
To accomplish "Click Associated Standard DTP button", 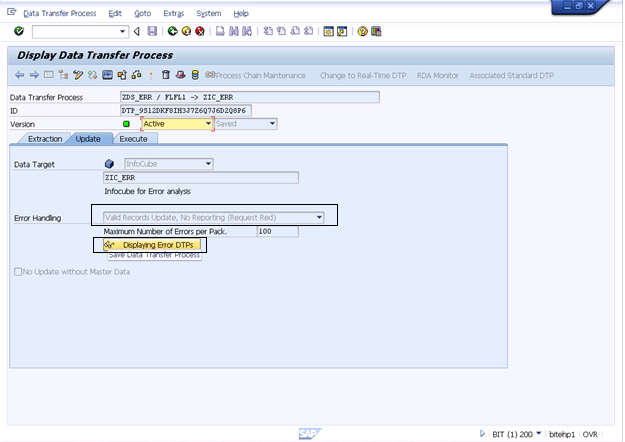I will tap(511, 75).
